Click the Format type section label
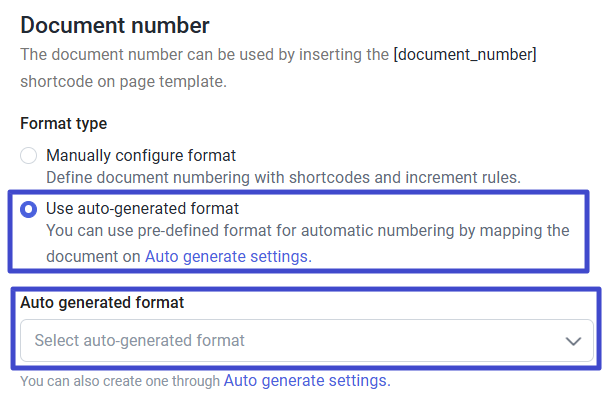This screenshot has width=603, height=402. click(x=63, y=124)
